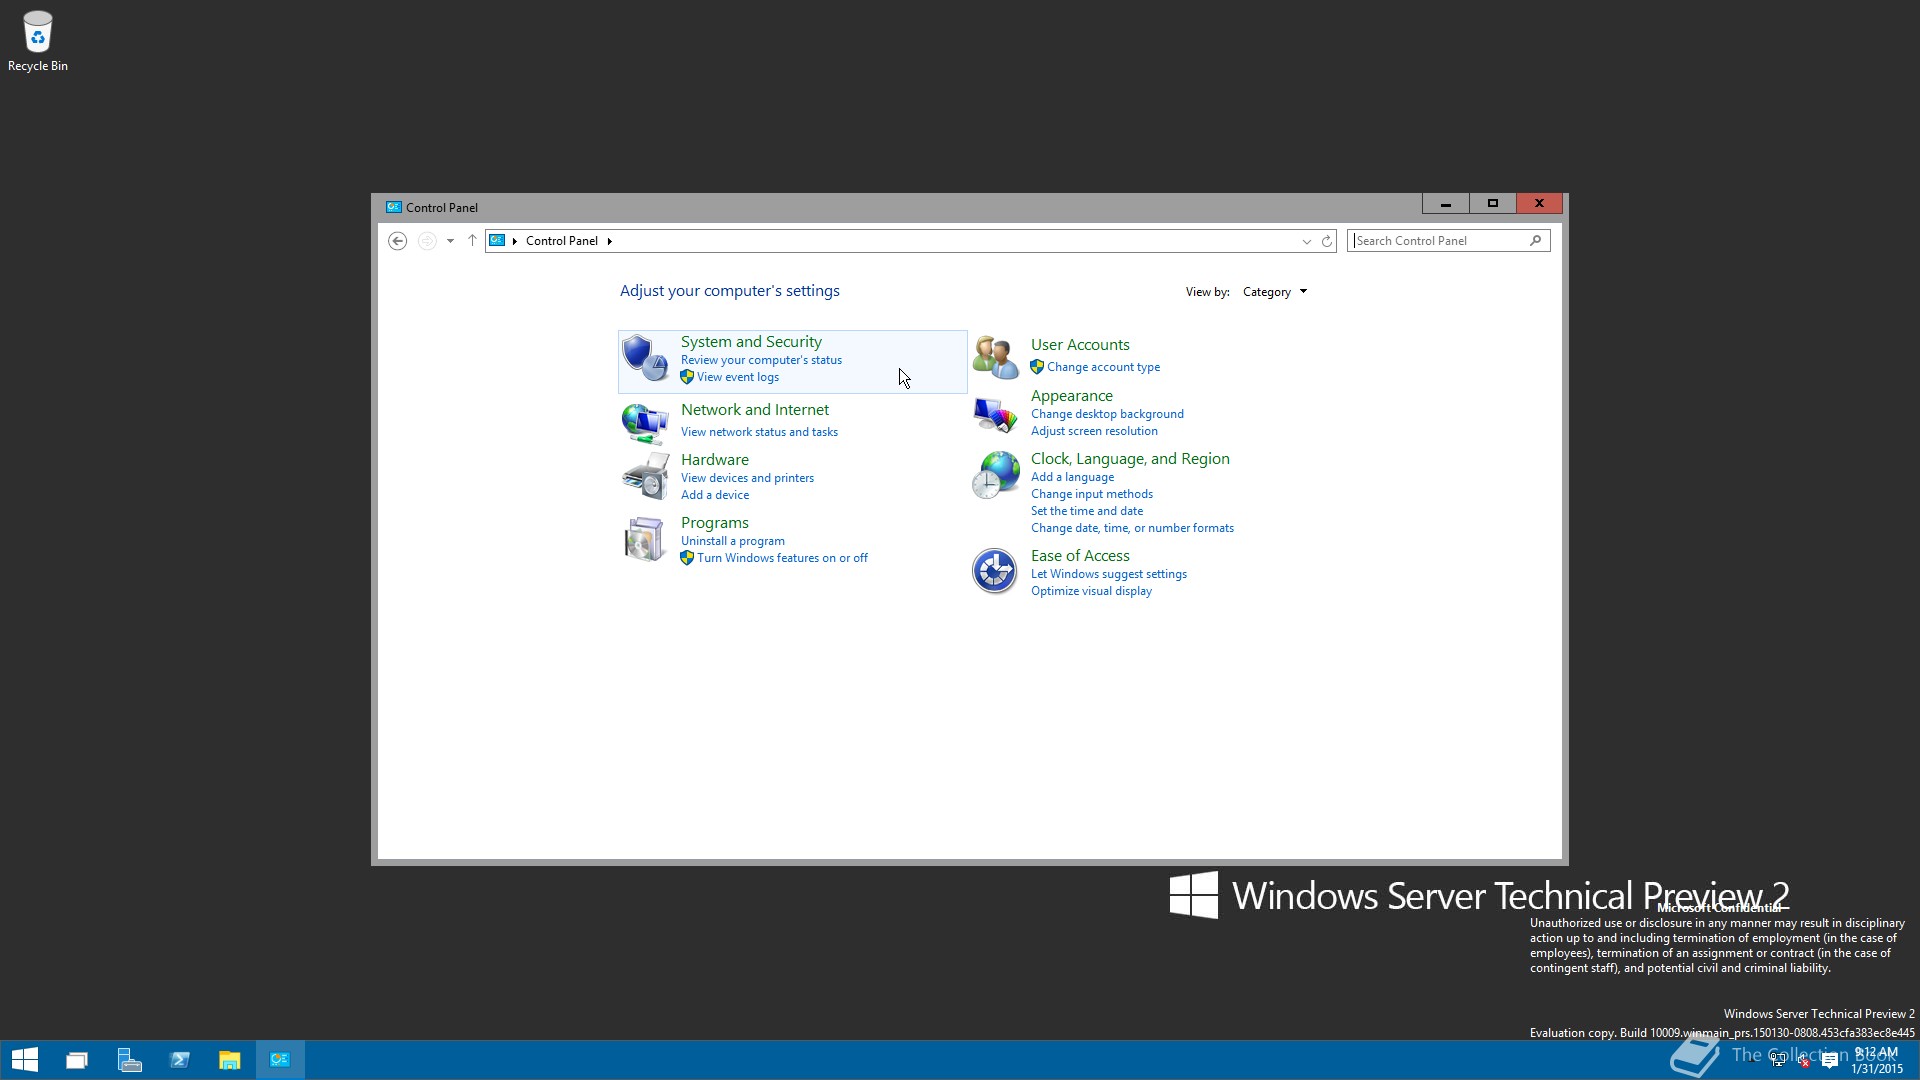Click View network status and tasks
Viewport: 1920px width, 1080px height.
click(x=759, y=432)
